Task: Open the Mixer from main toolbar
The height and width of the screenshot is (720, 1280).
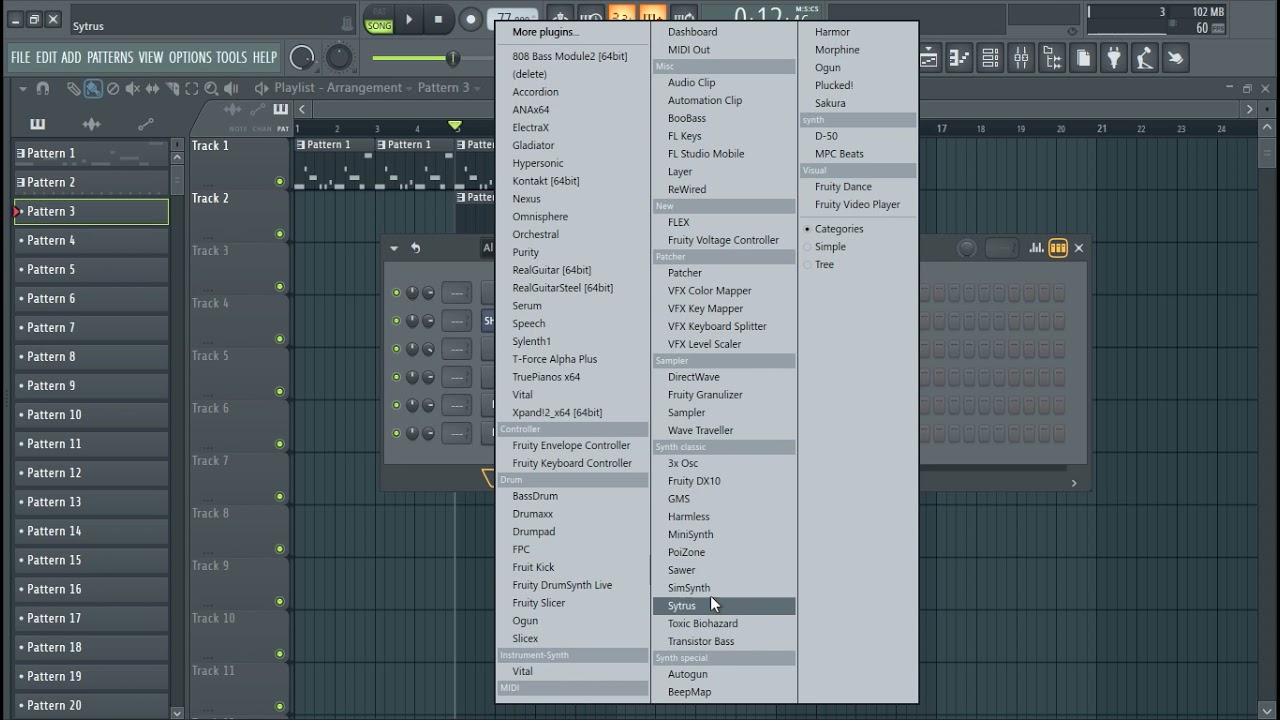Action: pos(1021,58)
